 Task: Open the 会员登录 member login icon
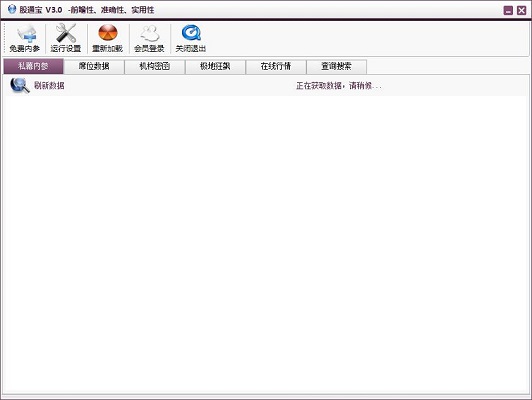tap(149, 33)
